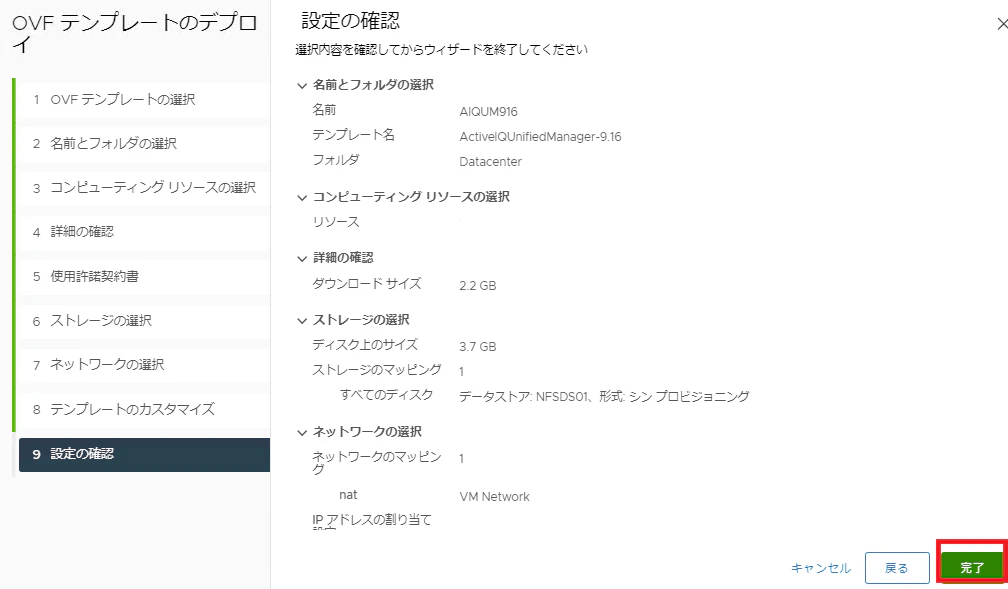
Task: Collapse the ストレージの選択 summary section
Action: point(302,320)
